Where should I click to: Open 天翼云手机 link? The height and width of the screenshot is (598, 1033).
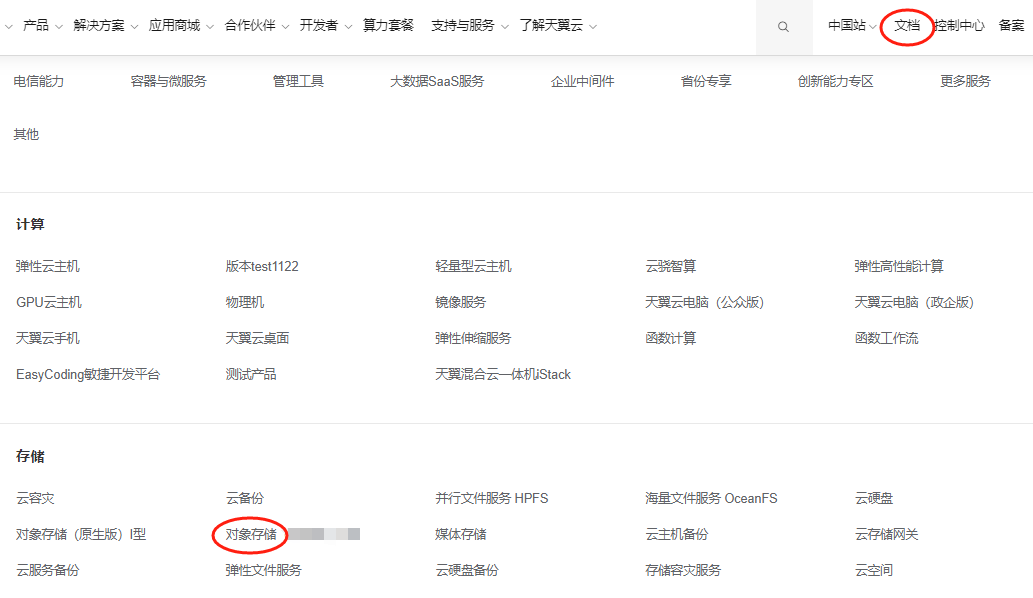click(x=47, y=339)
